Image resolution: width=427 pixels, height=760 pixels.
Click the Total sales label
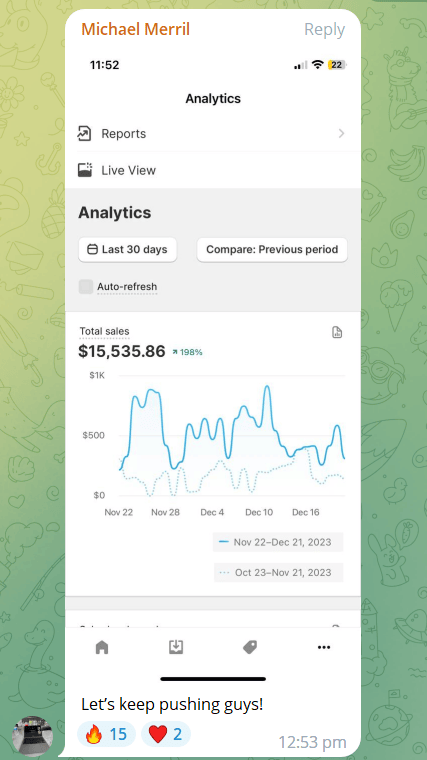click(104, 332)
